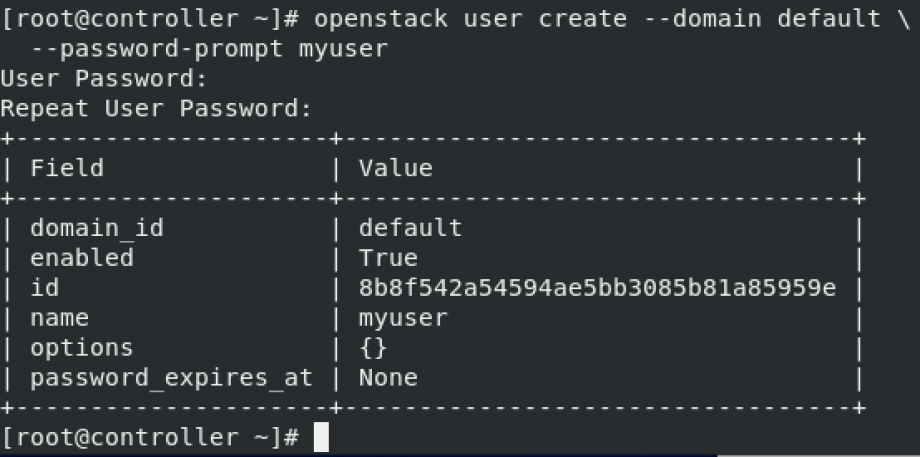Click the 'default' value for domain_id
Screen dimensions: 920x457
pos(410,228)
